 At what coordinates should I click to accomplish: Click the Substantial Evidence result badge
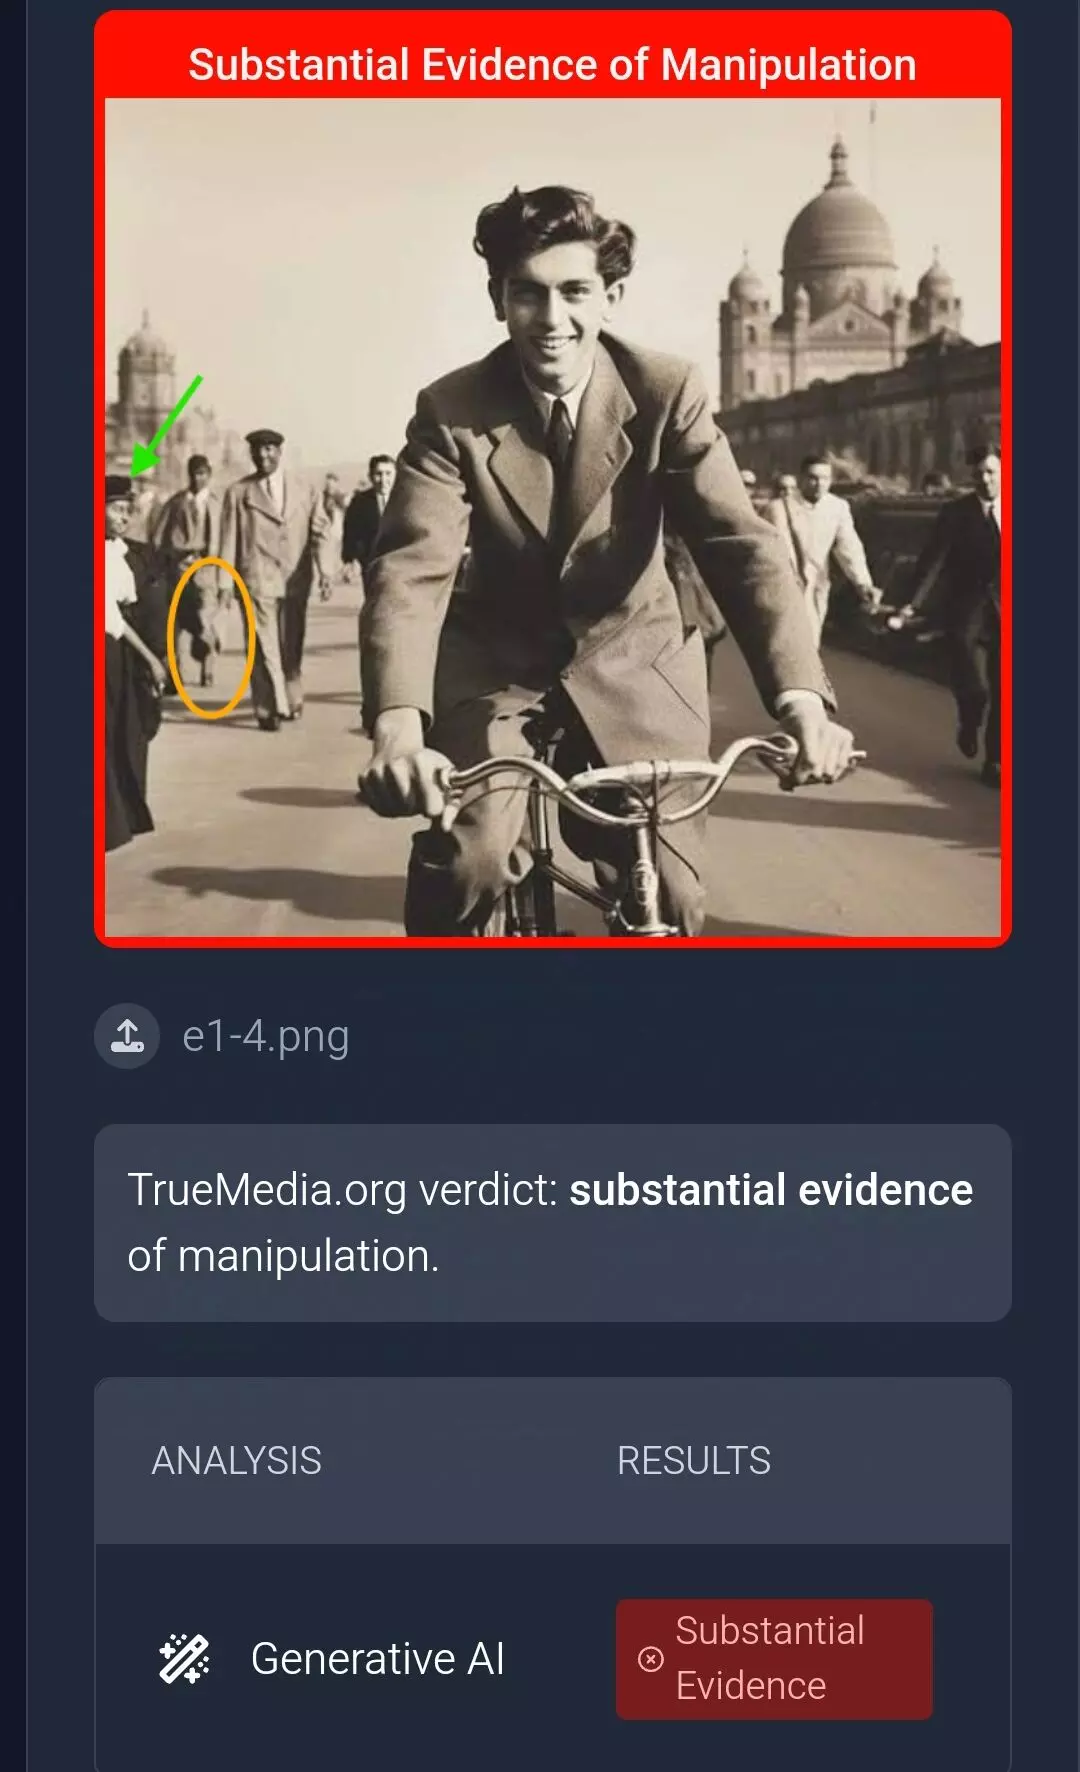pos(774,1659)
